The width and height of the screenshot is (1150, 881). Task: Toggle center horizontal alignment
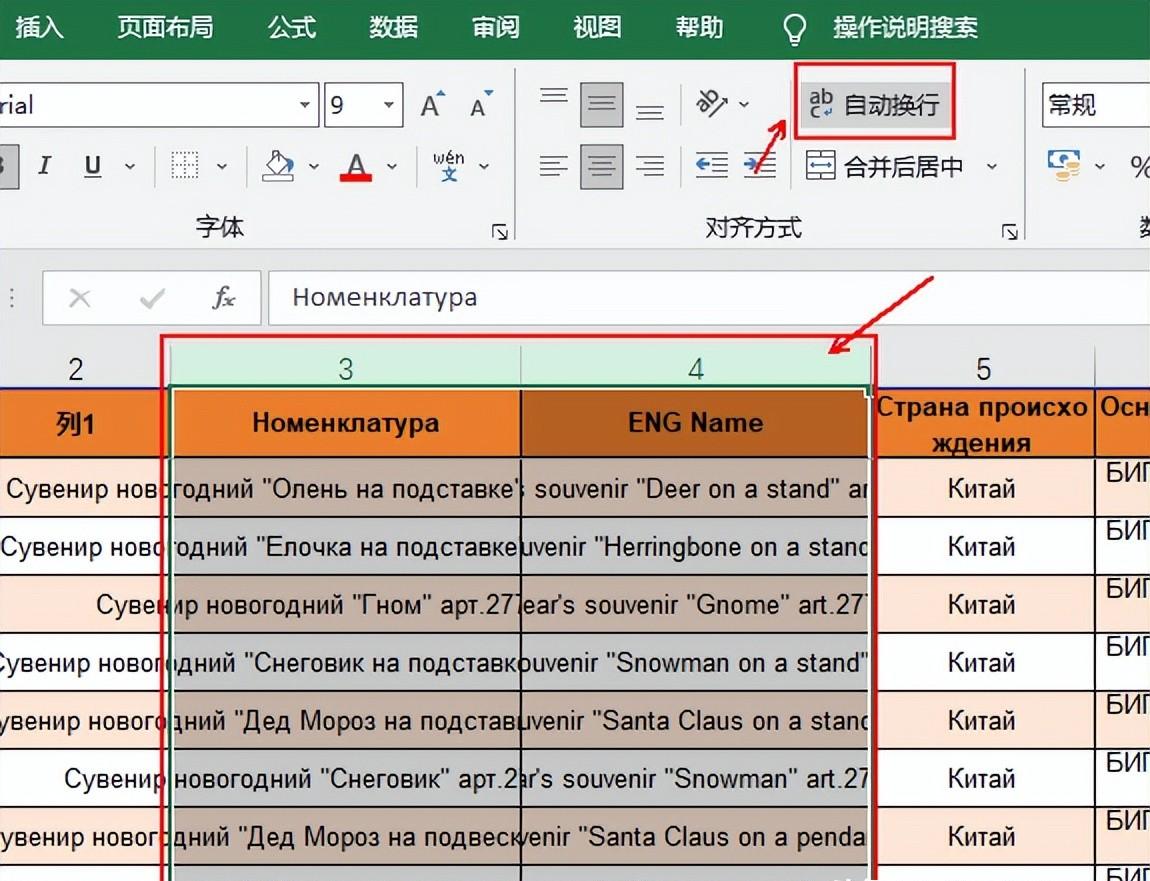[x=601, y=167]
